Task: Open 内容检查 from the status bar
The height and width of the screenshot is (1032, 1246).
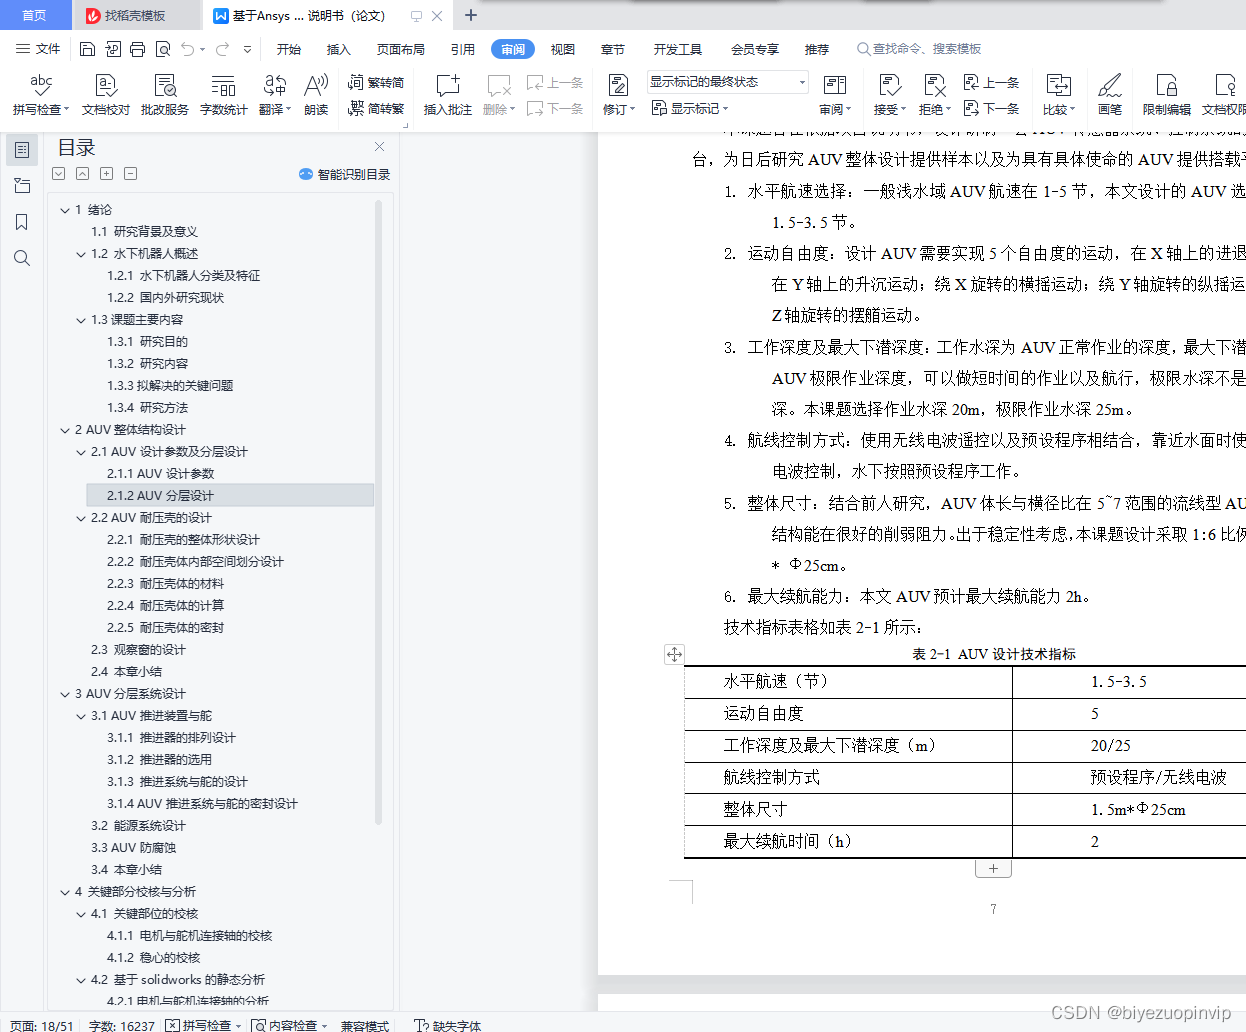Action: coord(290,1025)
